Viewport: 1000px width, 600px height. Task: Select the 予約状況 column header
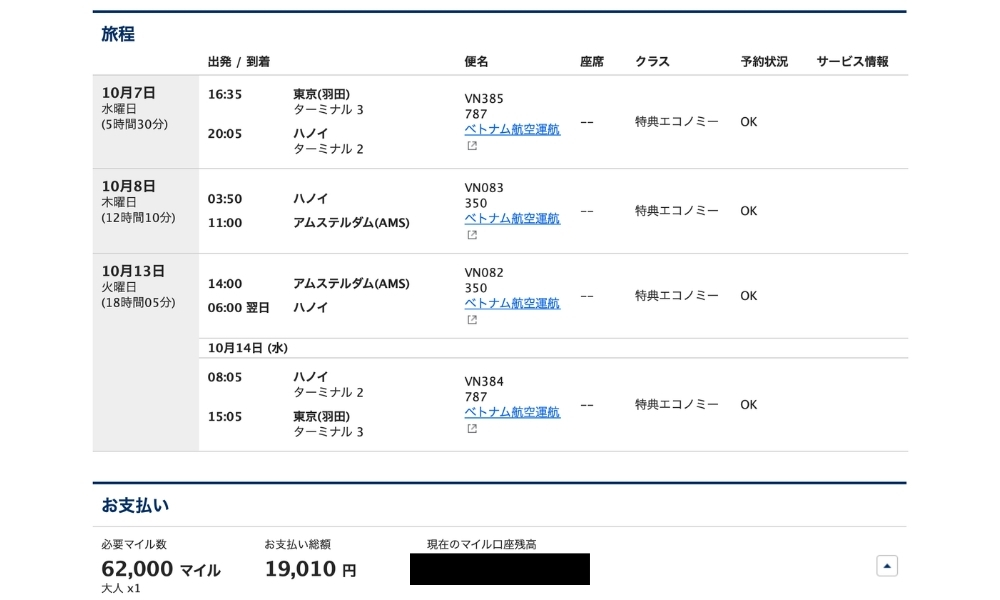[765, 61]
